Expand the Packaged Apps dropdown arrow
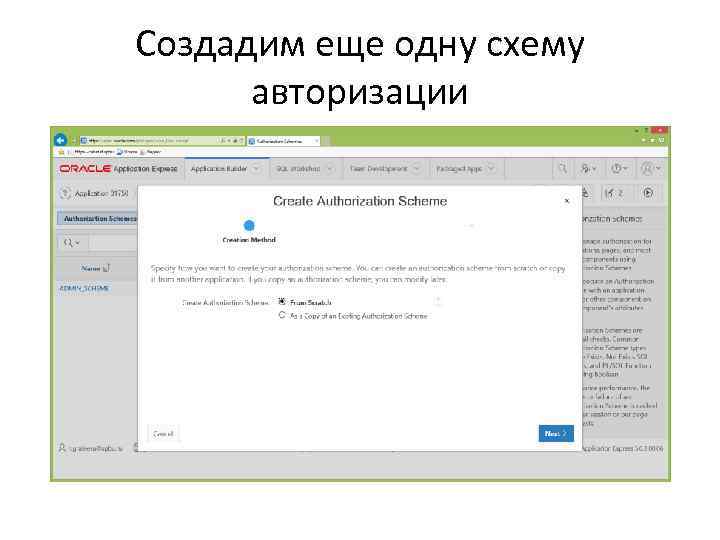Viewport: 720px width, 540px height. [x=490, y=169]
